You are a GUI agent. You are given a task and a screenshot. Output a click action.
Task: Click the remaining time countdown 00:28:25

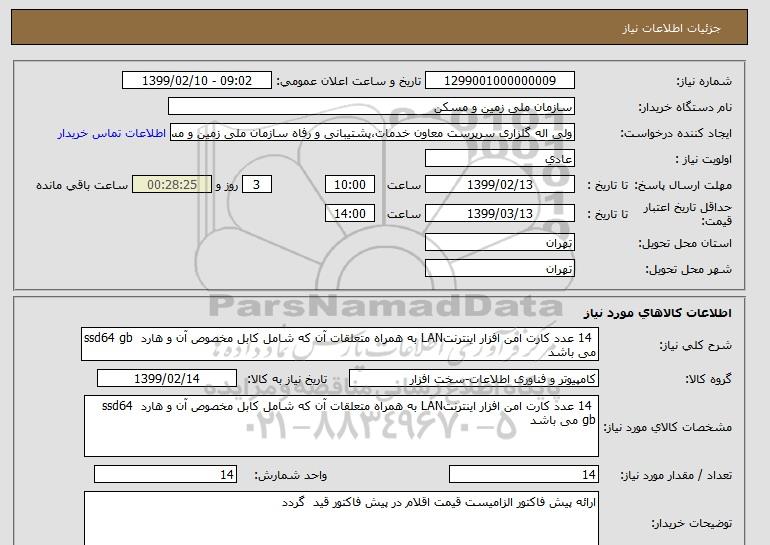(x=172, y=185)
